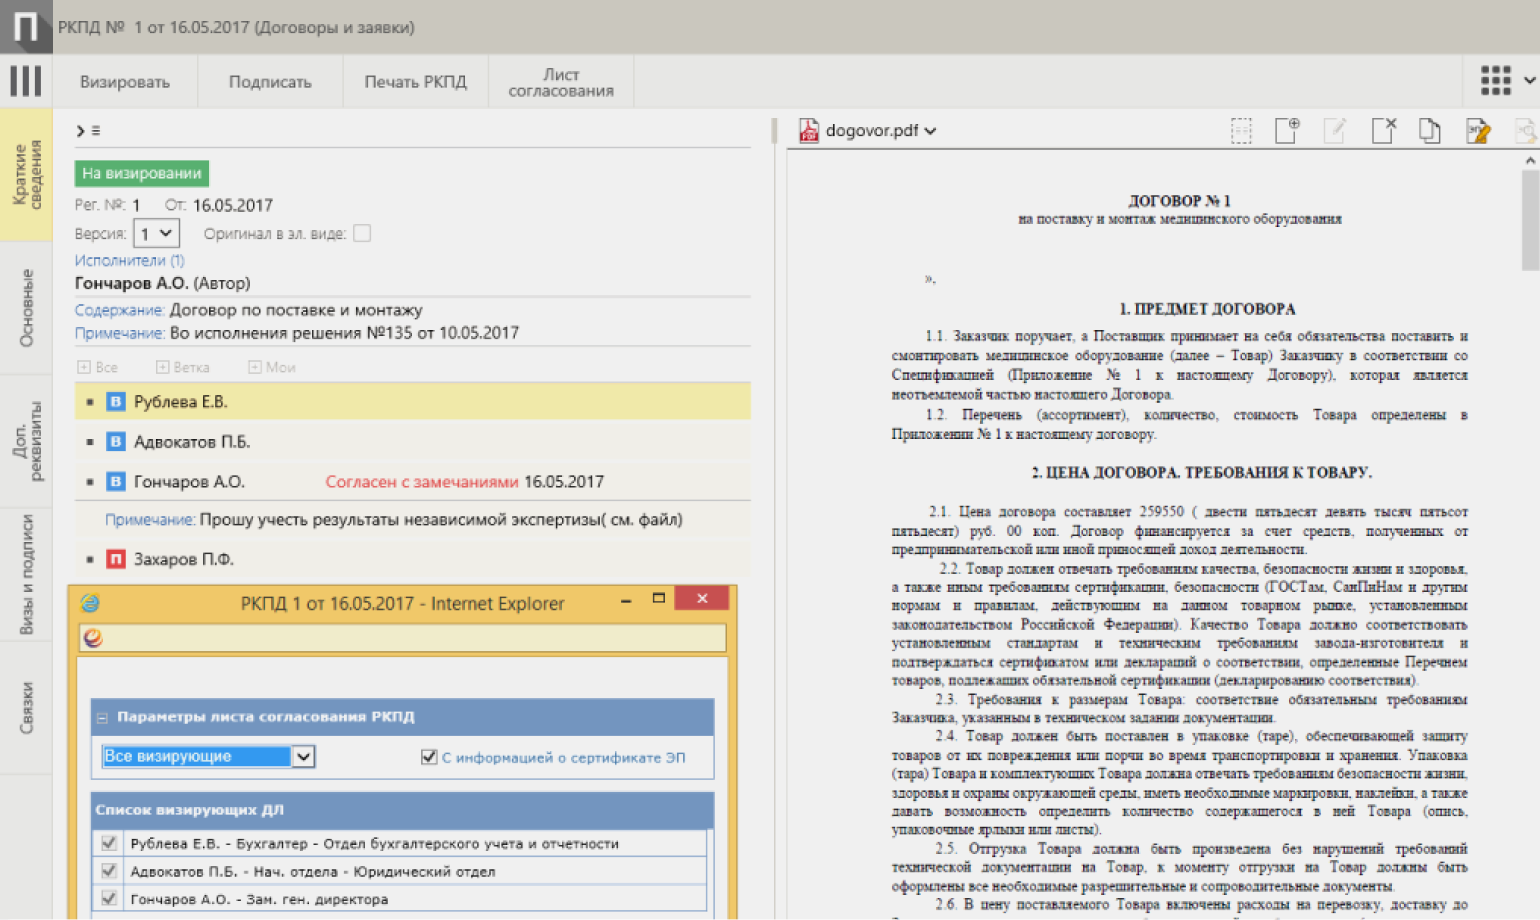Click the delete file icon with X
1540x920 pixels.
pyautogui.click(x=1383, y=130)
